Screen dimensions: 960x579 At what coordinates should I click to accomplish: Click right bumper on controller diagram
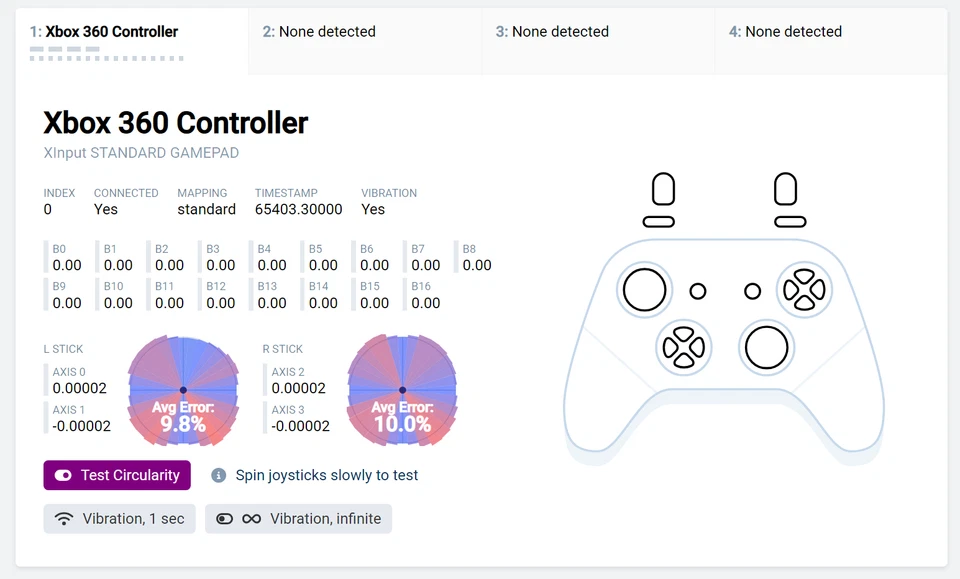coord(790,222)
